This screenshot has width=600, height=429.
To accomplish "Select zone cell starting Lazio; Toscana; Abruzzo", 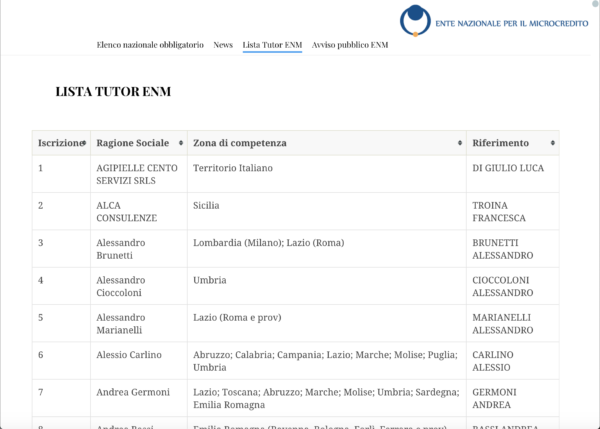I will pyautogui.click(x=327, y=398).
